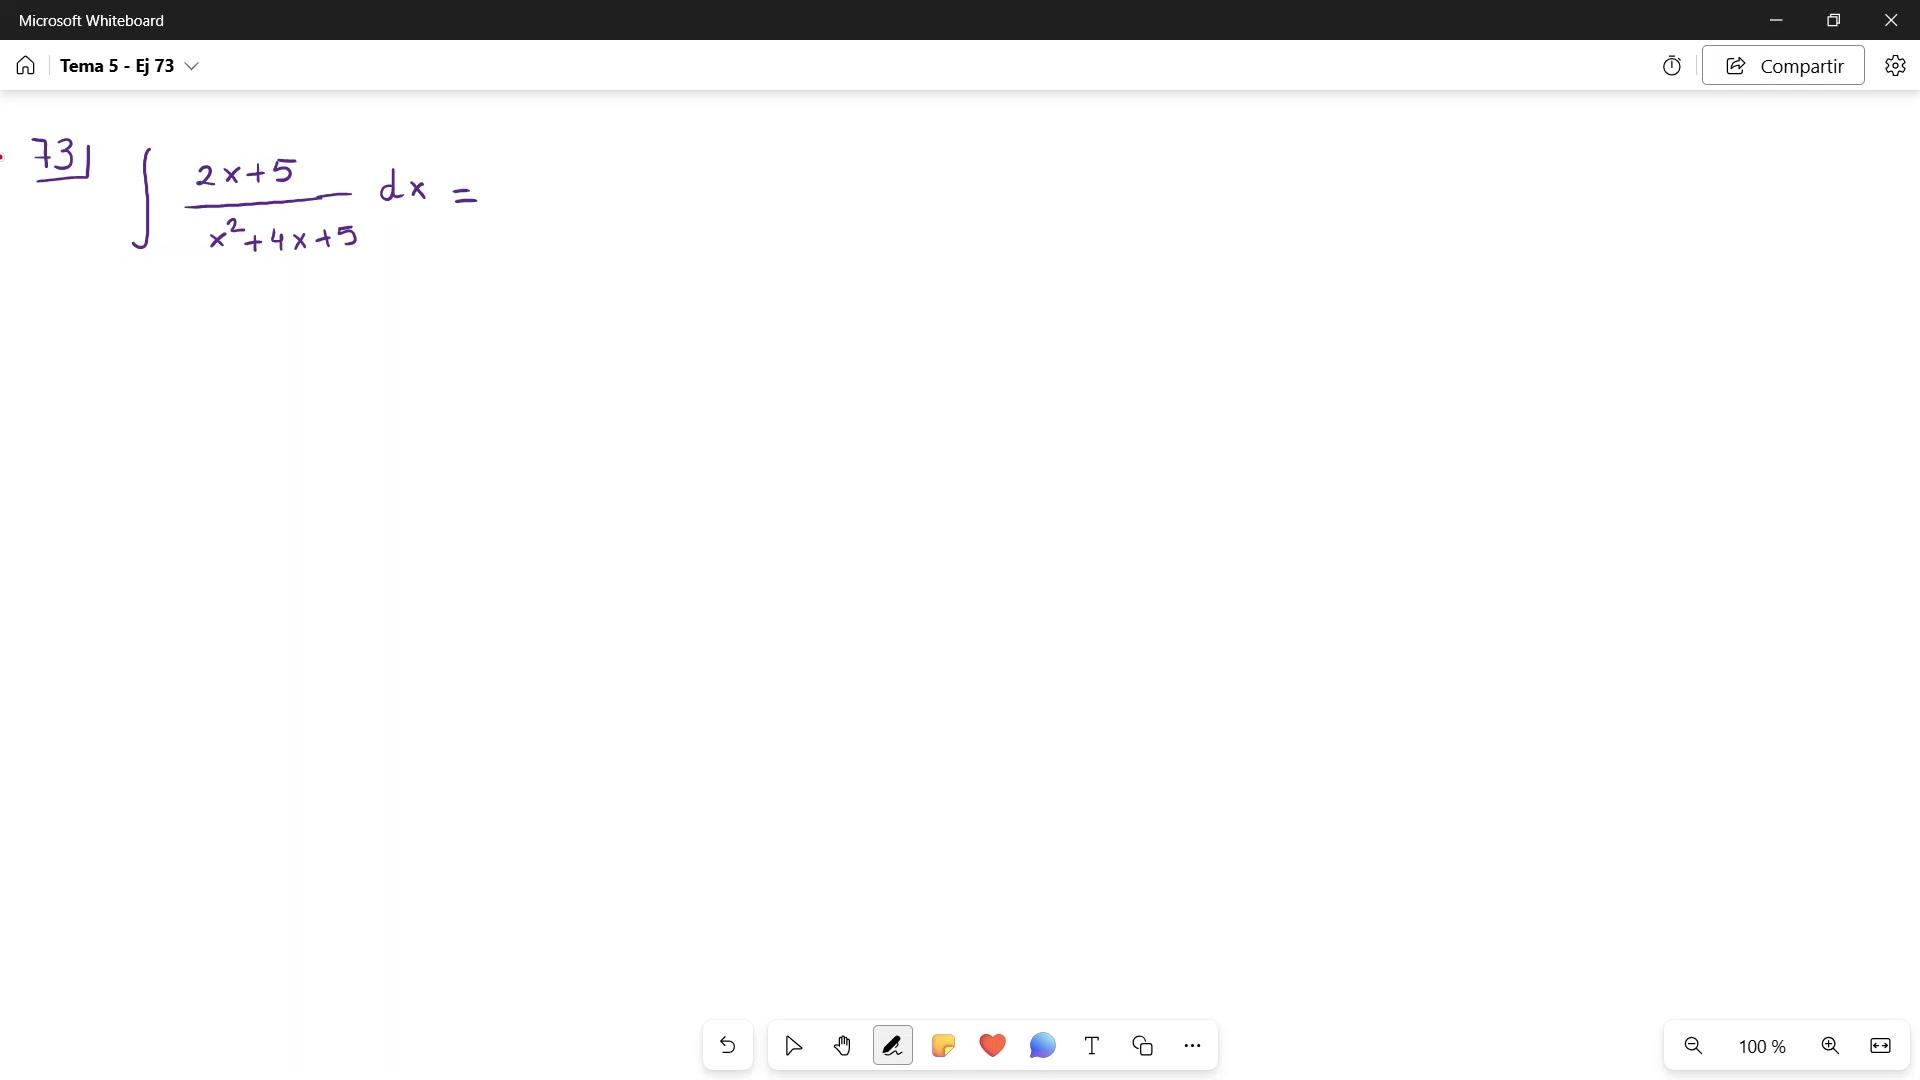The width and height of the screenshot is (1920, 1080).
Task: Open the shapes tool
Action: click(1142, 1046)
